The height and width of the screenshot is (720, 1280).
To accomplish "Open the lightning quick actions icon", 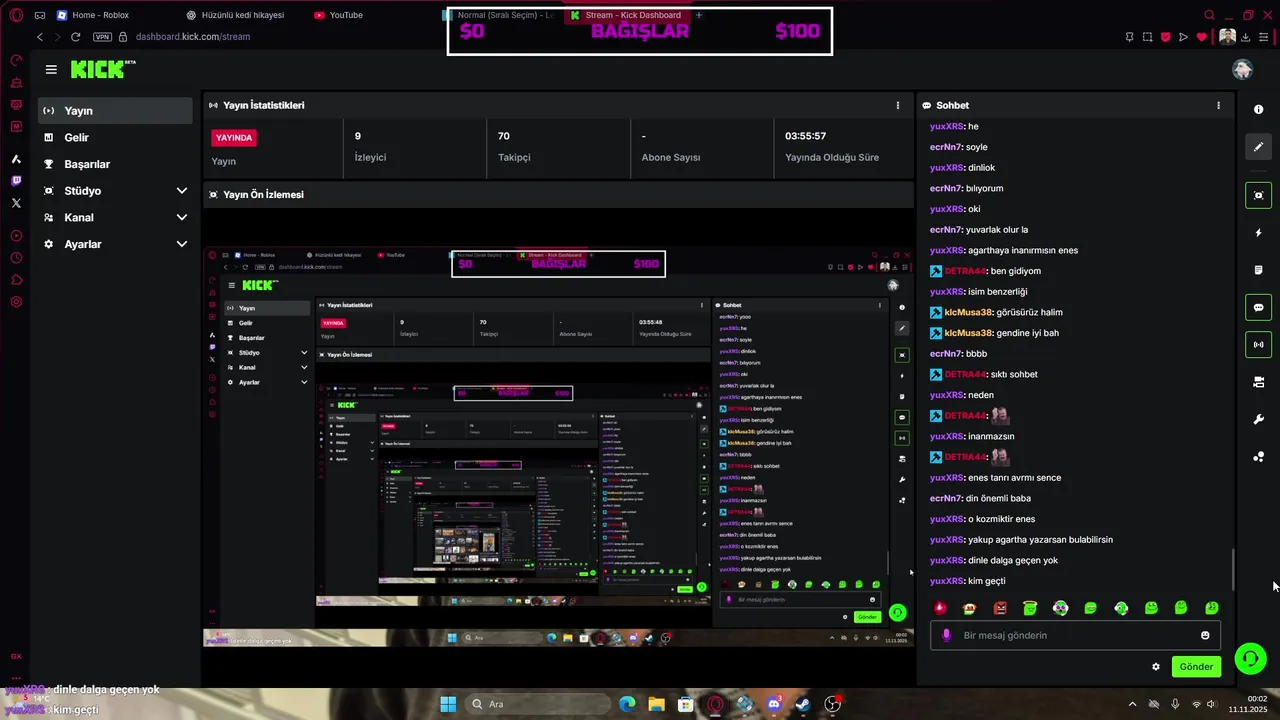I will (x=1258, y=233).
